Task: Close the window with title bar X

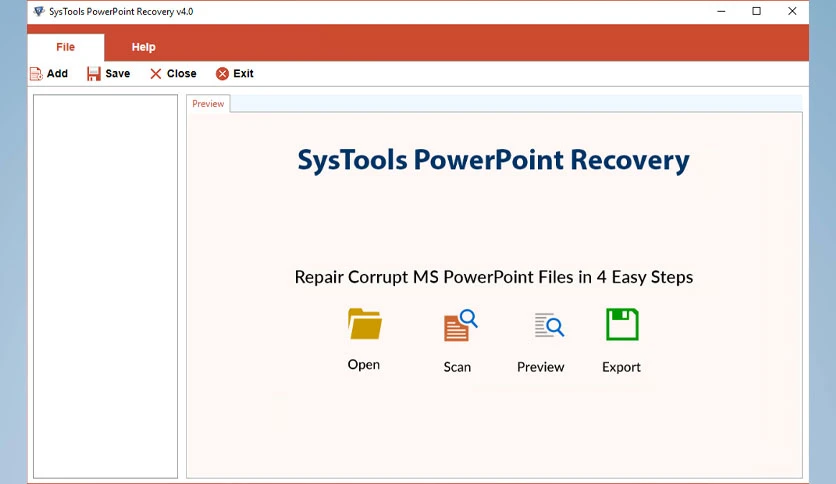Action: [792, 11]
